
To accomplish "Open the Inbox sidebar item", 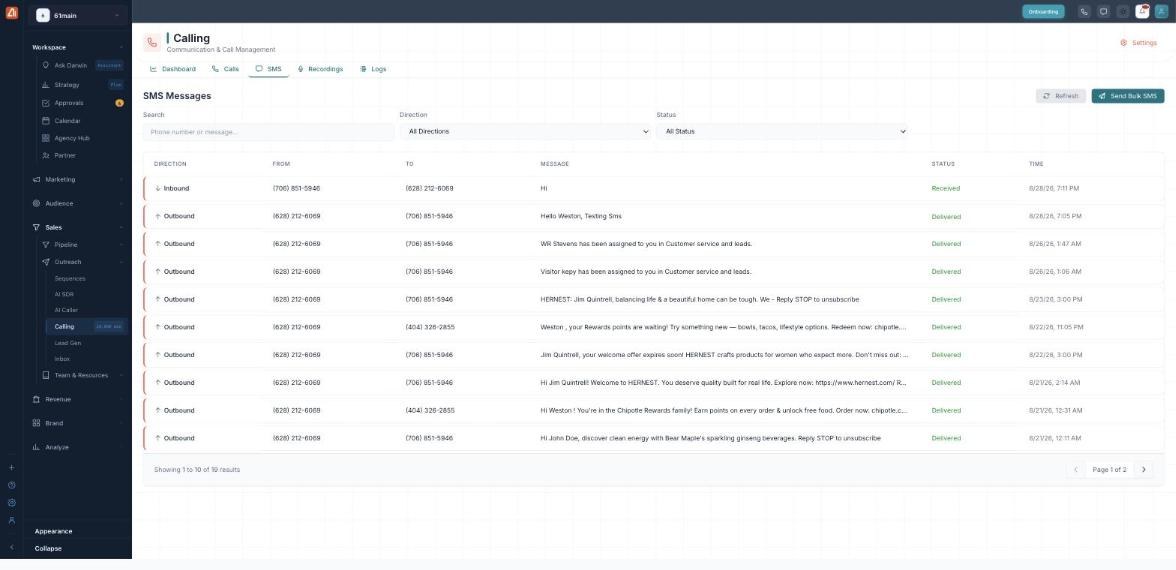I will 62,359.
